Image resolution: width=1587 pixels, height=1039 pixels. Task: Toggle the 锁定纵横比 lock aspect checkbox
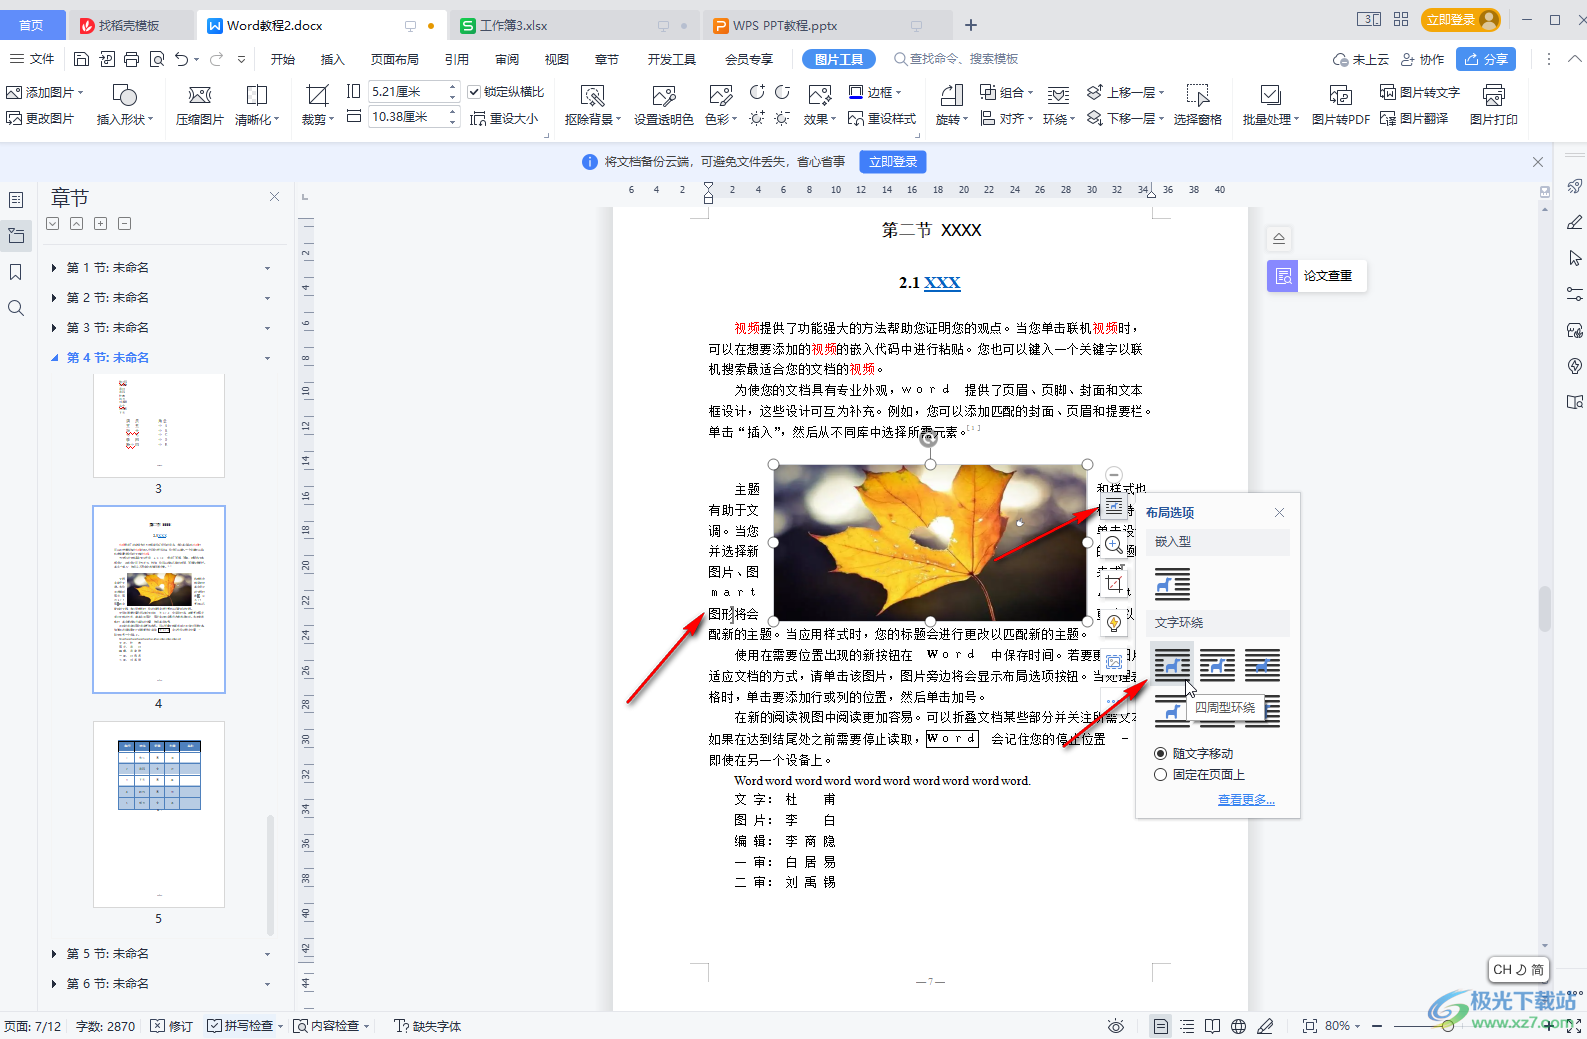[x=474, y=92]
